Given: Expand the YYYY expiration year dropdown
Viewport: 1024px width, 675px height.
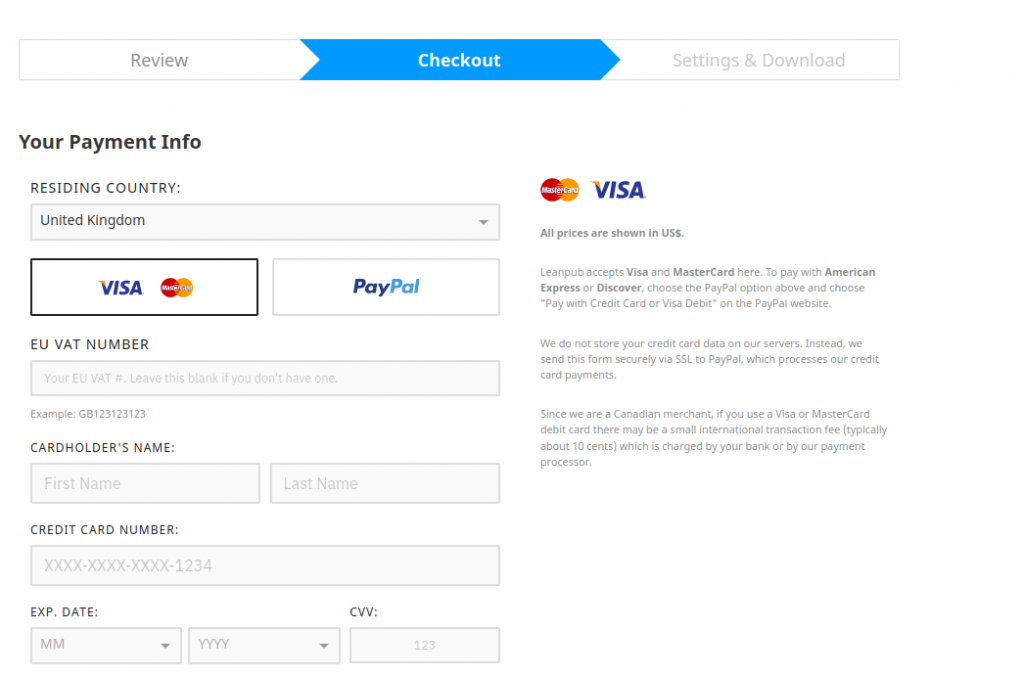Looking at the screenshot, I should click(x=264, y=646).
